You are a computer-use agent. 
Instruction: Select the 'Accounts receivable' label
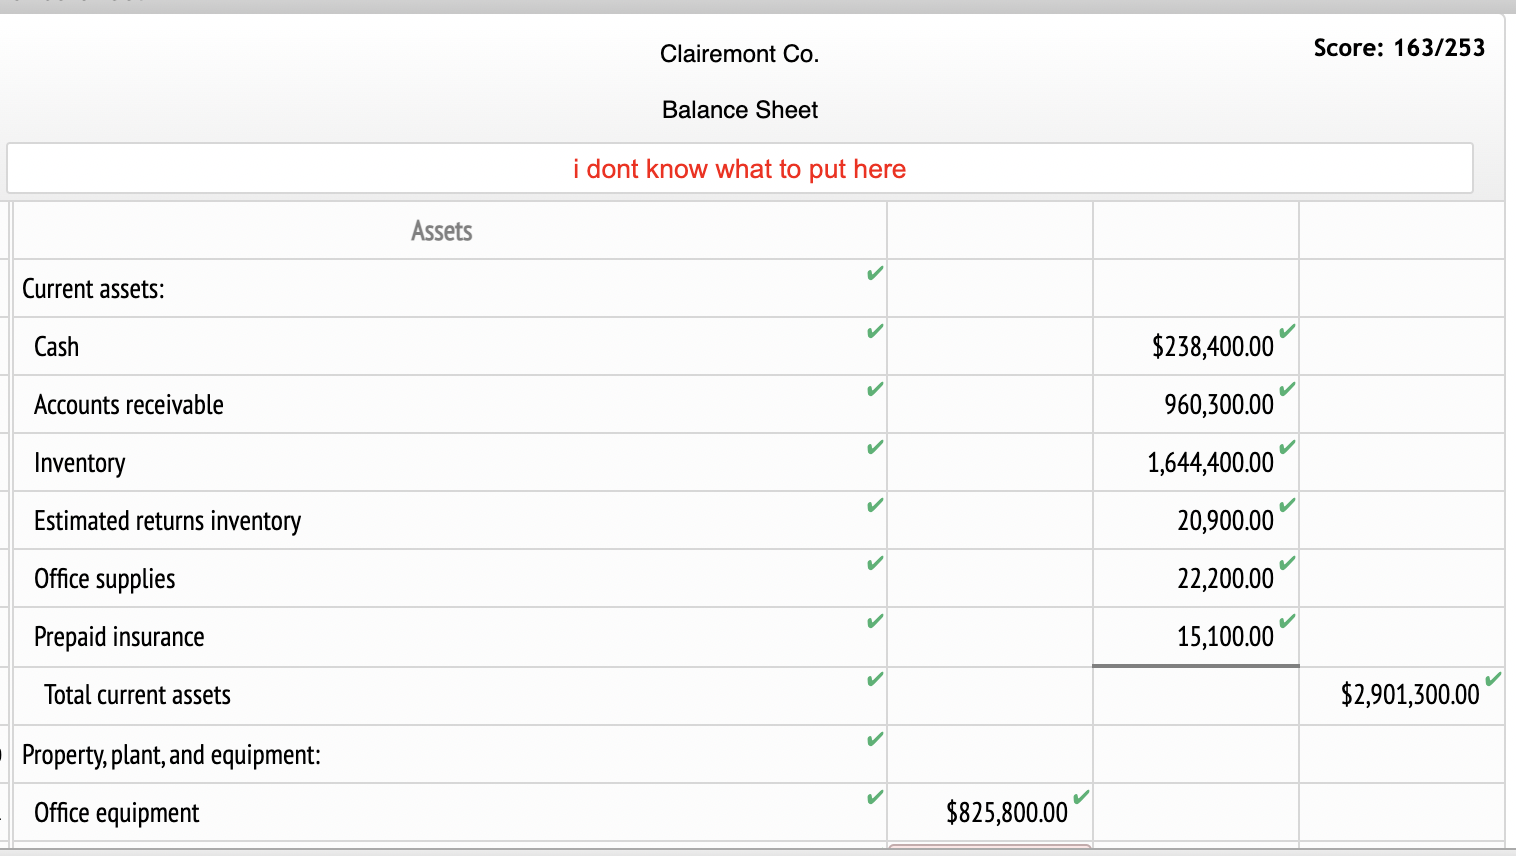(128, 405)
